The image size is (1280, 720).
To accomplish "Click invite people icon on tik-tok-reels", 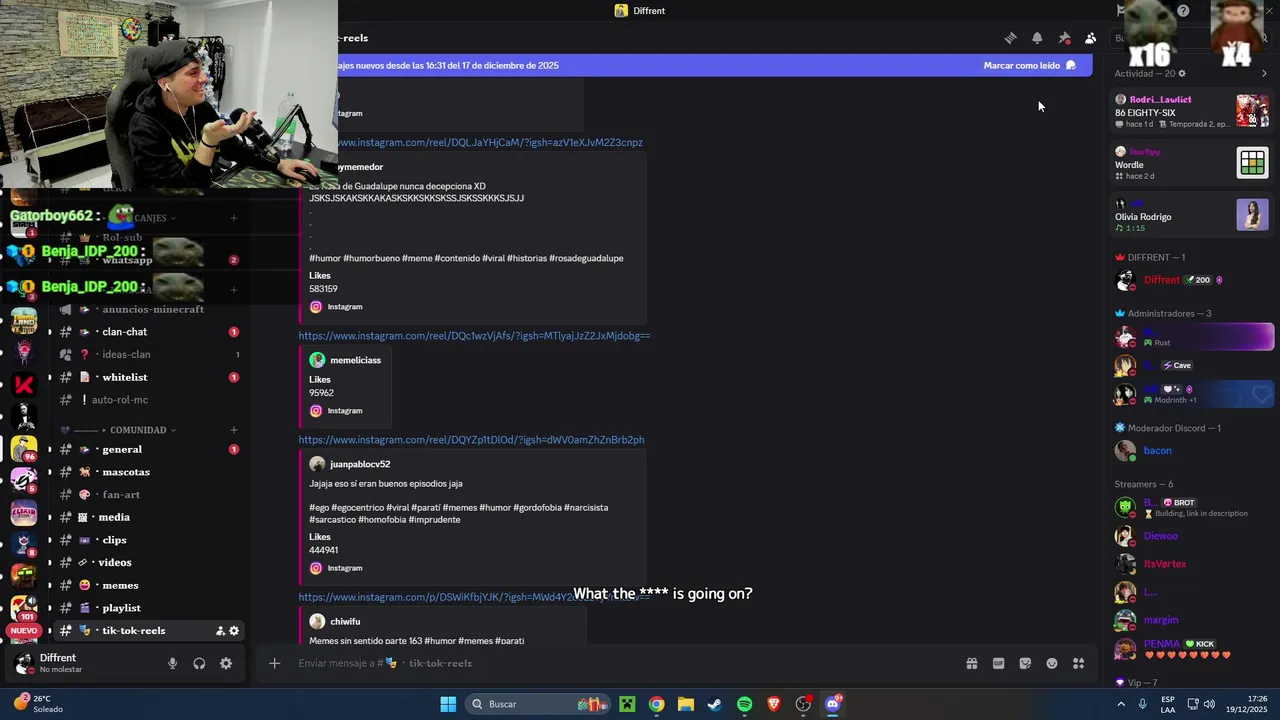I will pos(220,631).
